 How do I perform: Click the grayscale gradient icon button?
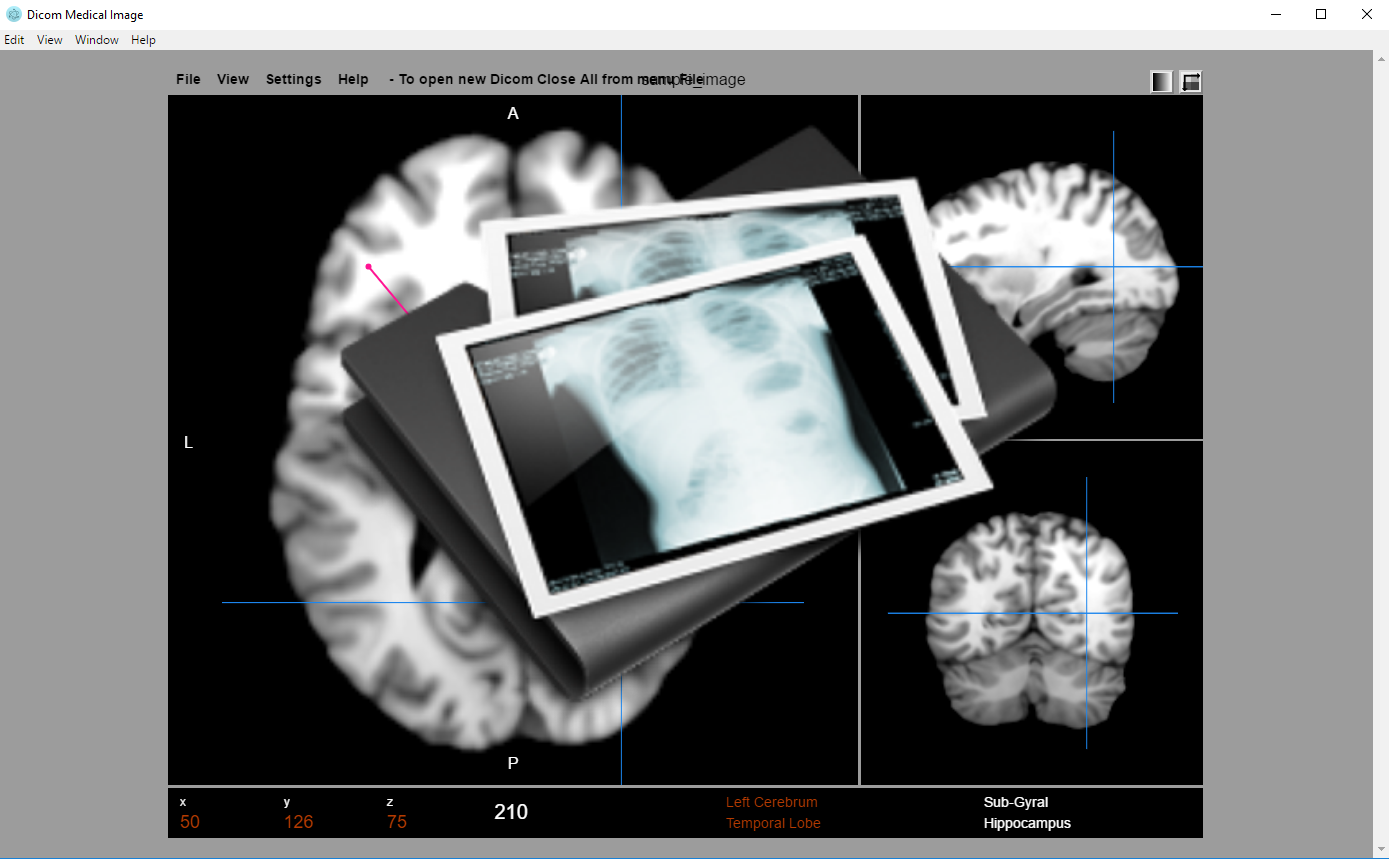[1162, 82]
